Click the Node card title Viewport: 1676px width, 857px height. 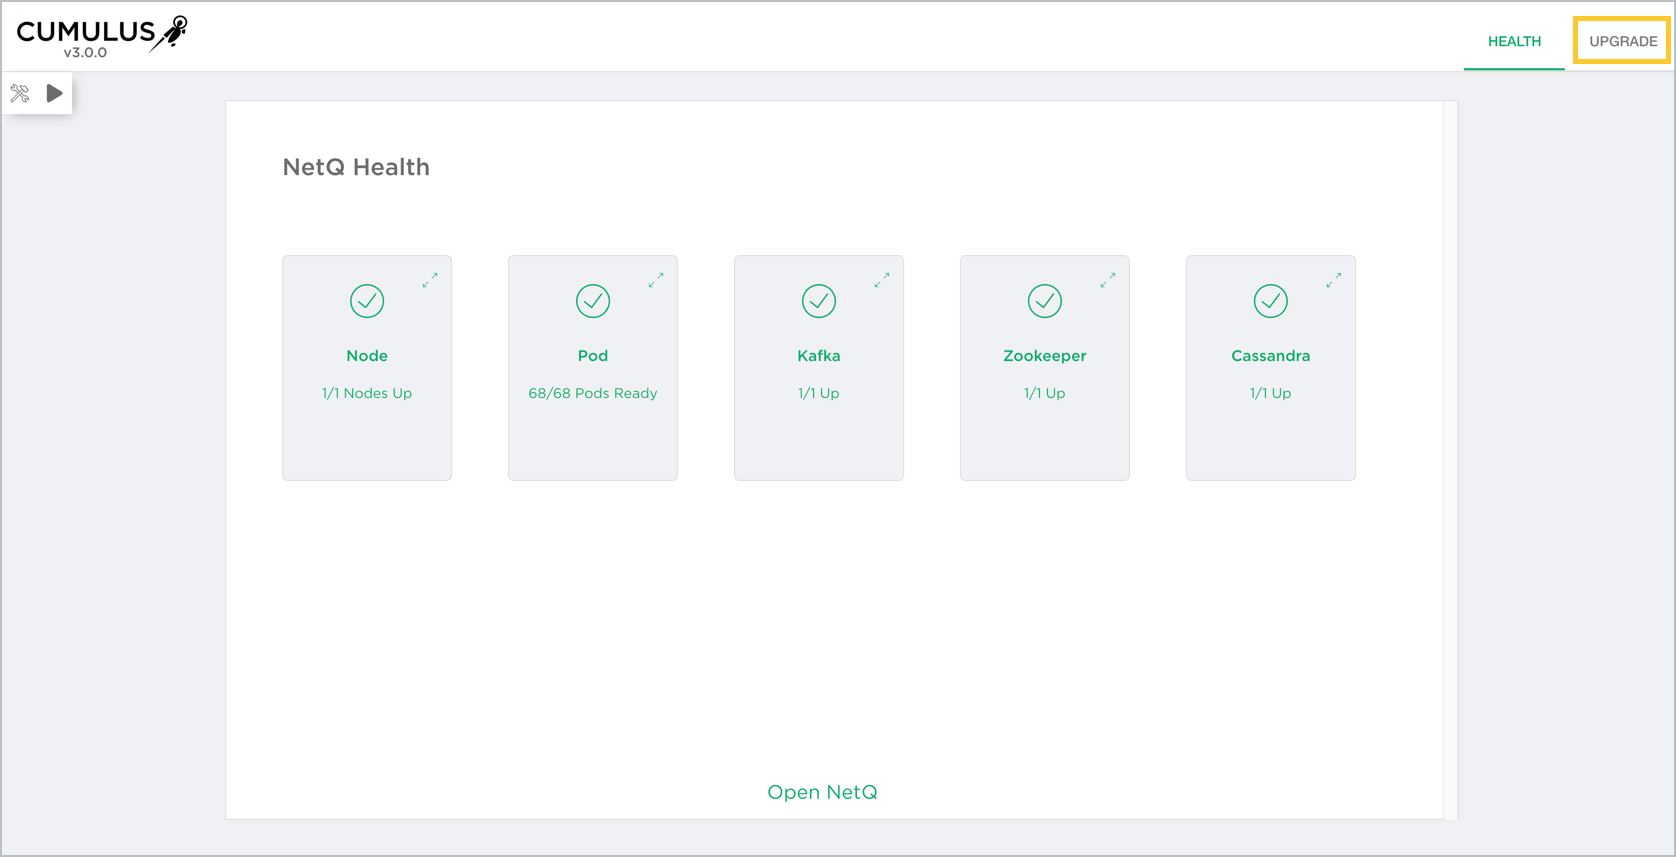(367, 356)
